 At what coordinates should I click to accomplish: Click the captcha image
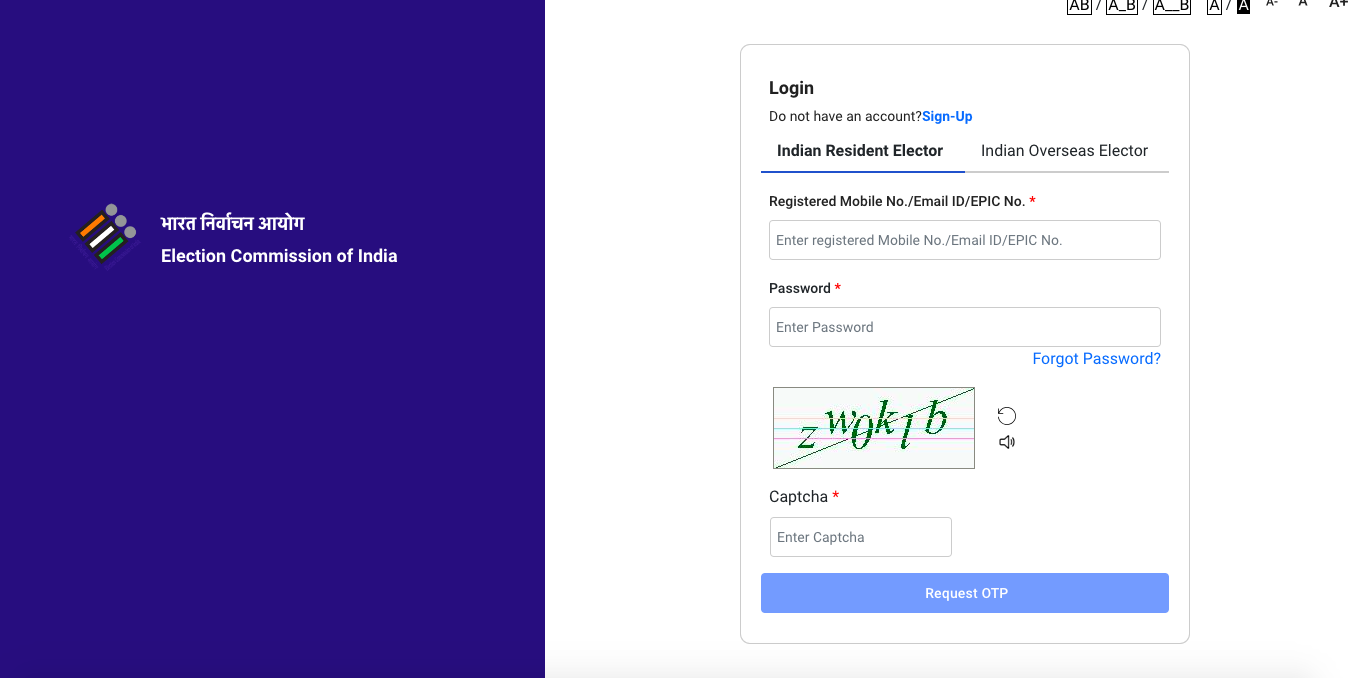(873, 428)
